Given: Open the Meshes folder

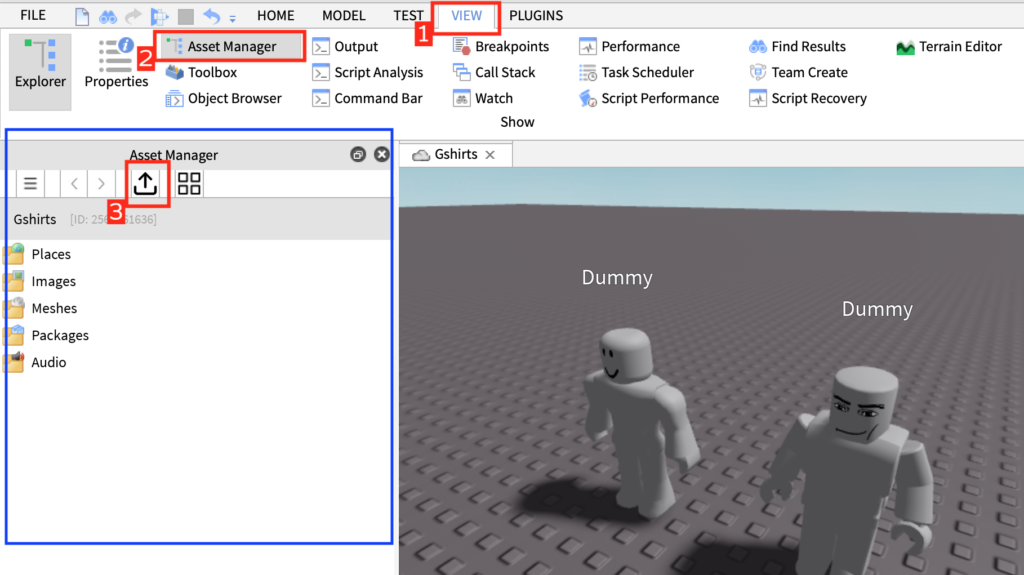Looking at the screenshot, I should [41, 308].
